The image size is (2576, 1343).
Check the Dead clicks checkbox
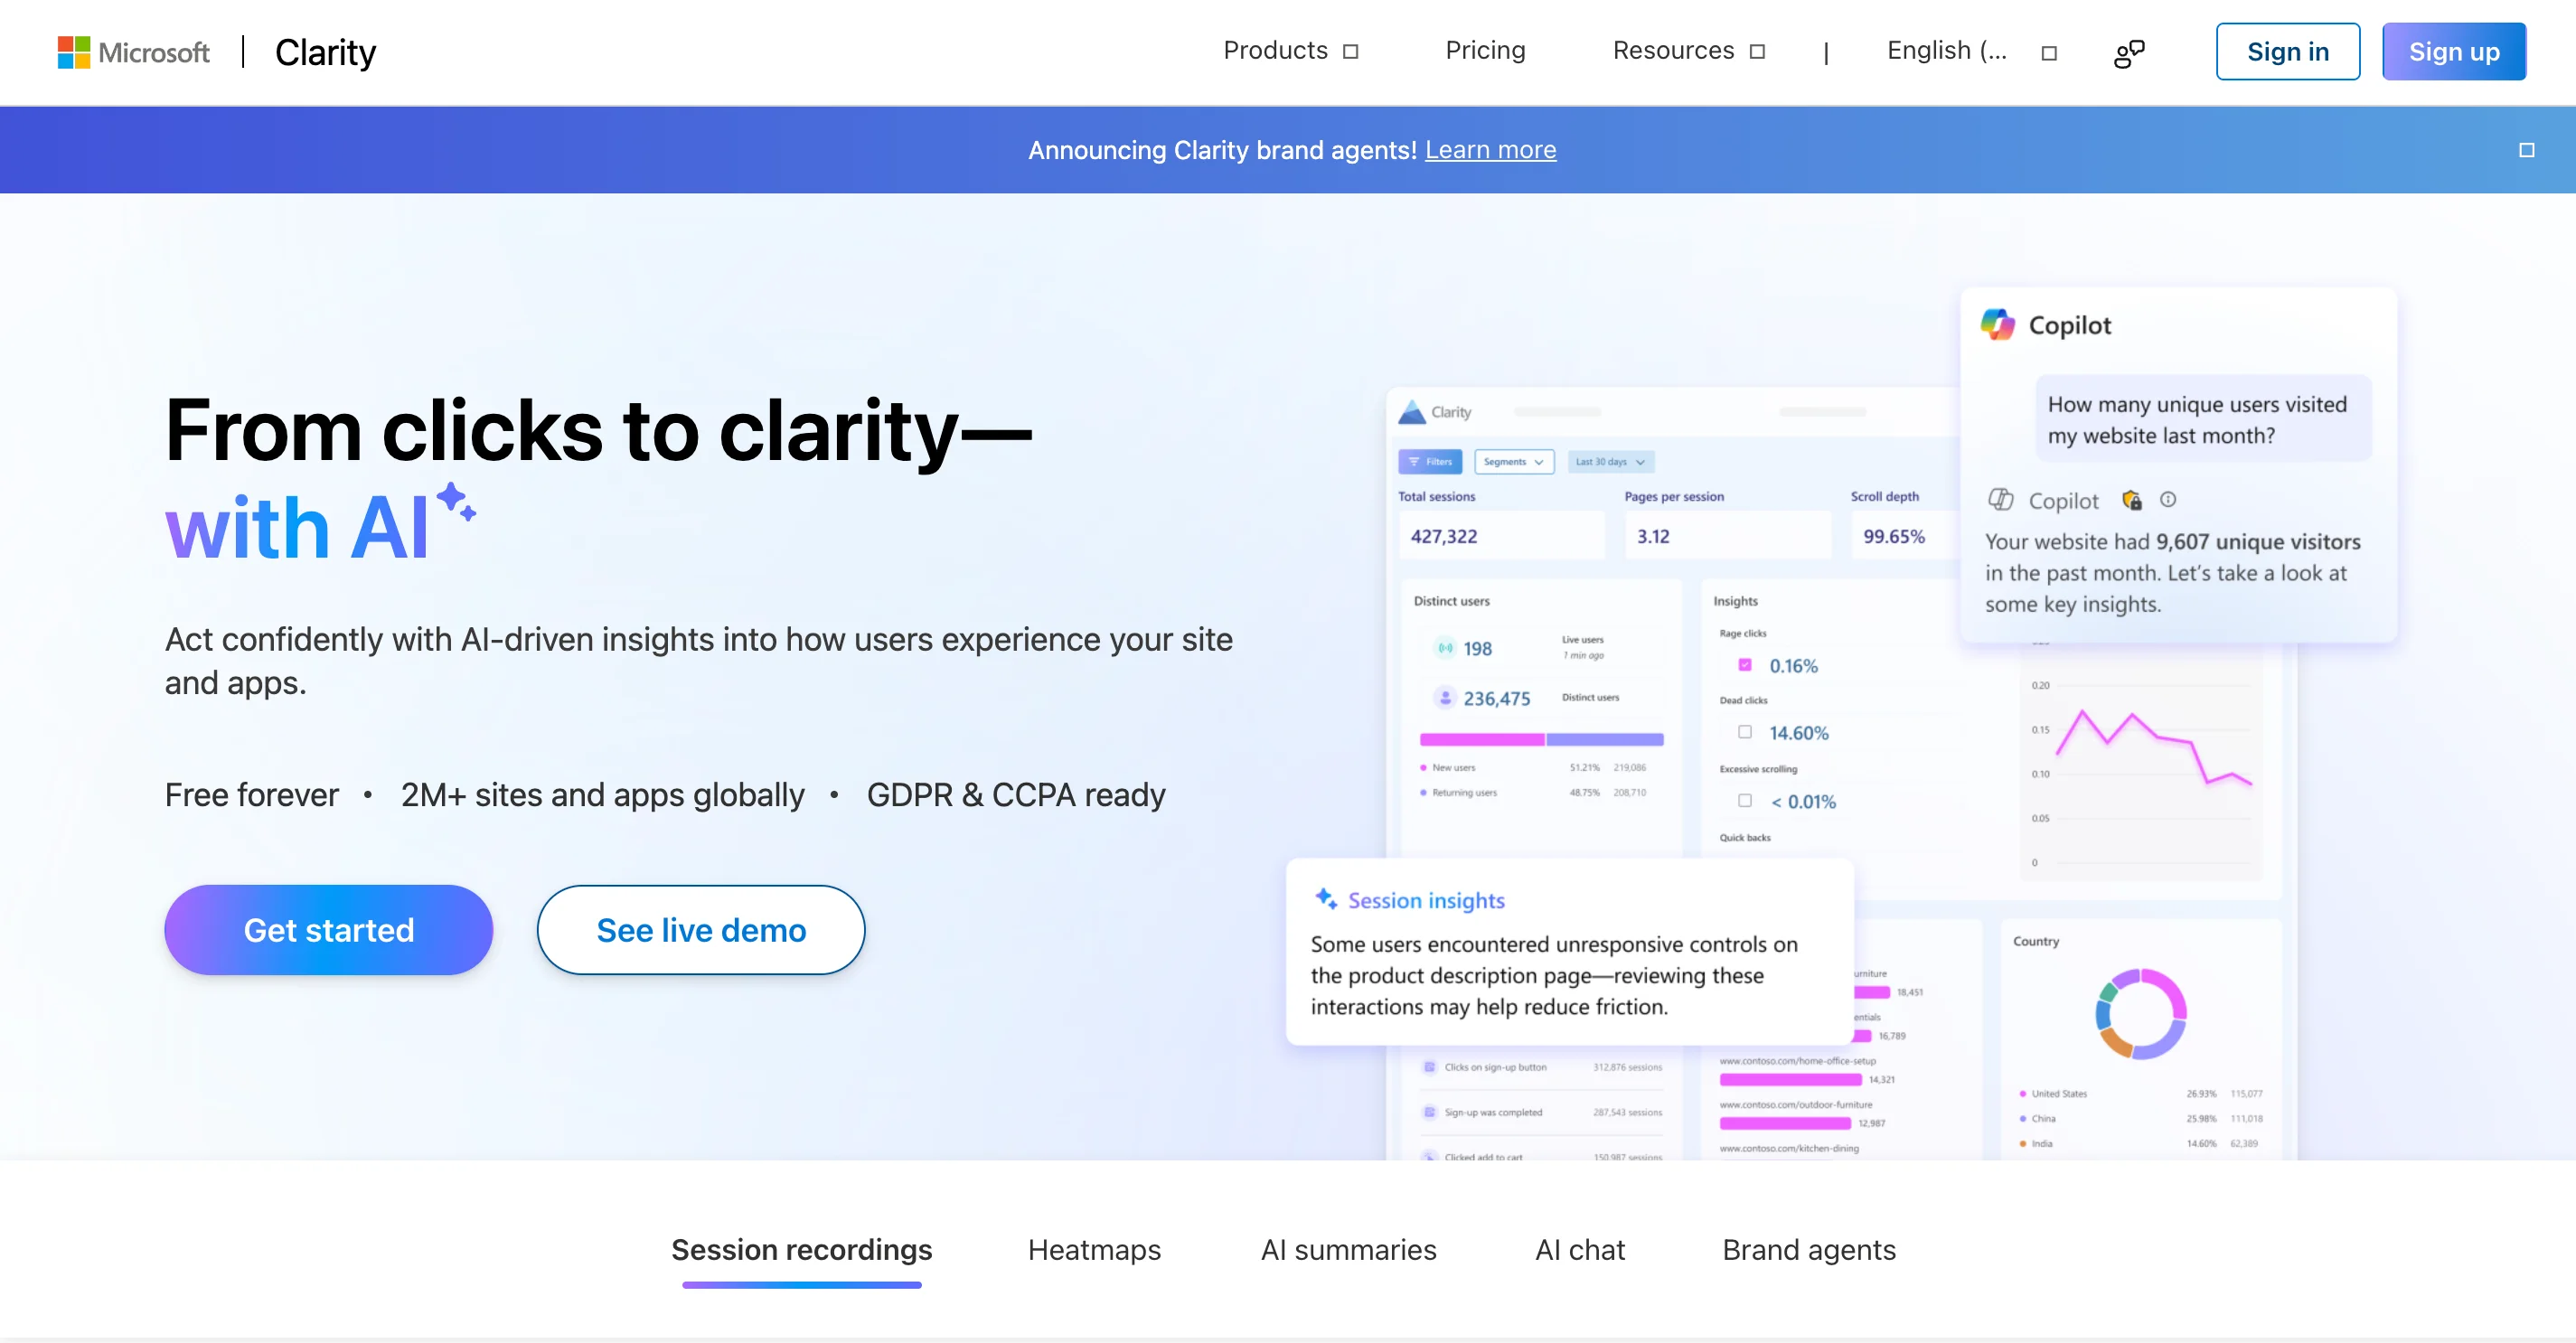pos(1745,732)
